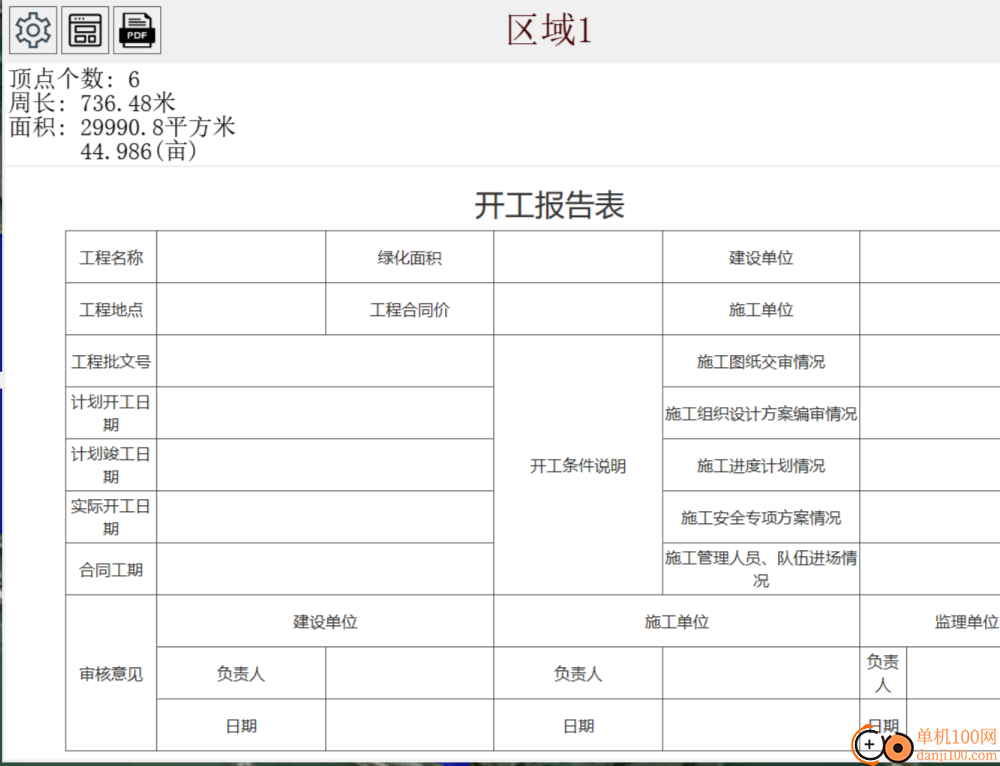1000x766 pixels.
Task: Click the empty field next to 工程批文号
Action: tap(325, 361)
